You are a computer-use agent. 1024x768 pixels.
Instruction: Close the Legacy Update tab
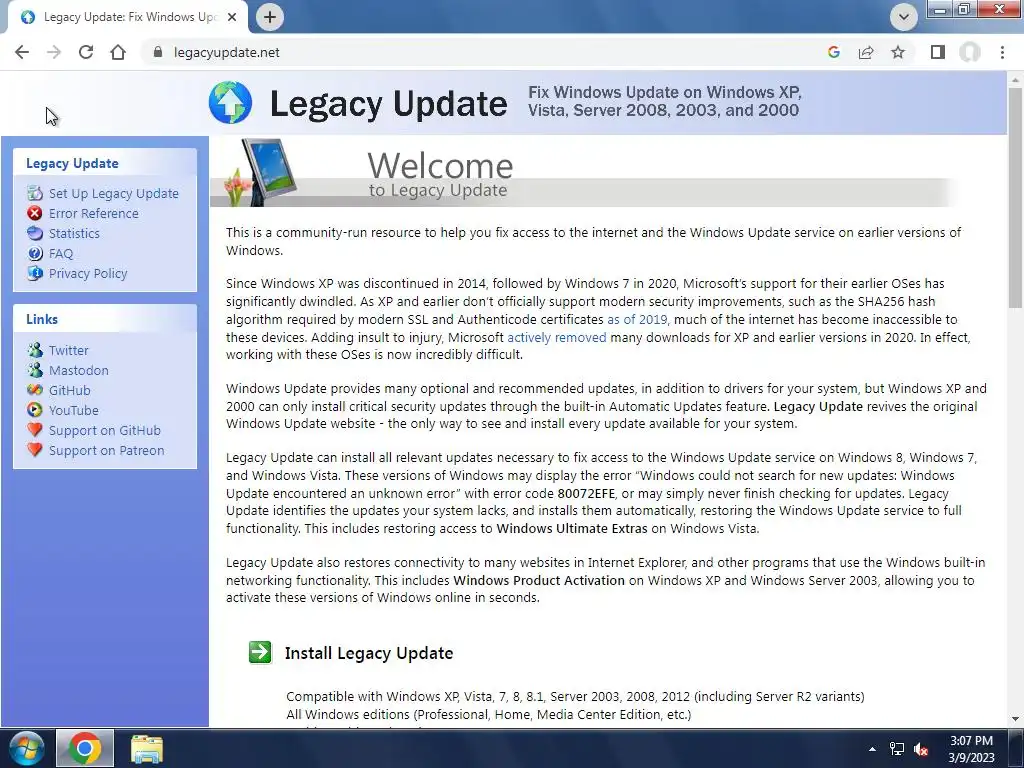pos(232,17)
